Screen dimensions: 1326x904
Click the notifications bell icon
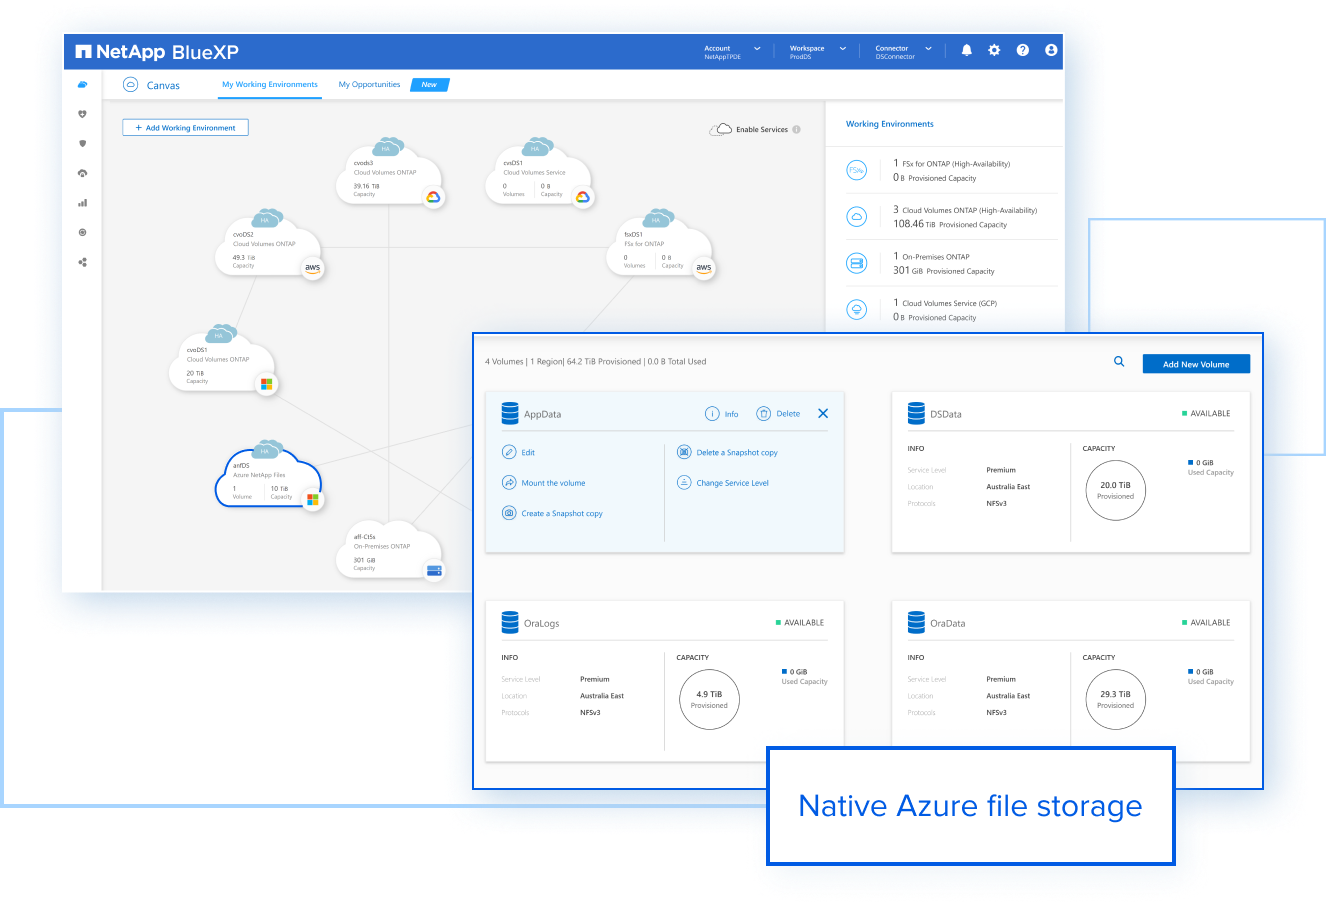pyautogui.click(x=966, y=50)
